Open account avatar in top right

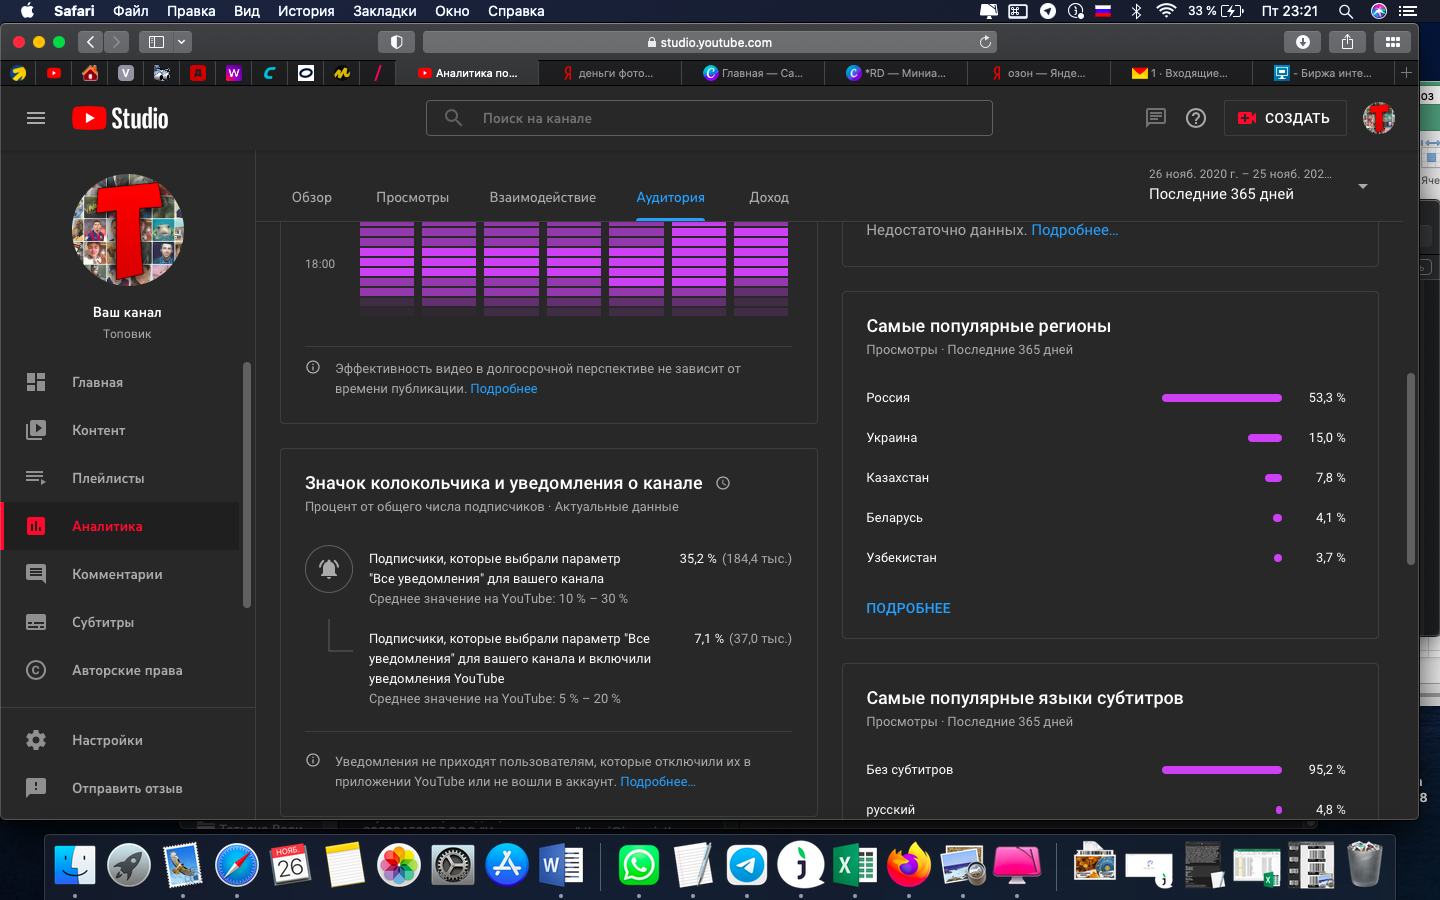tap(1379, 118)
